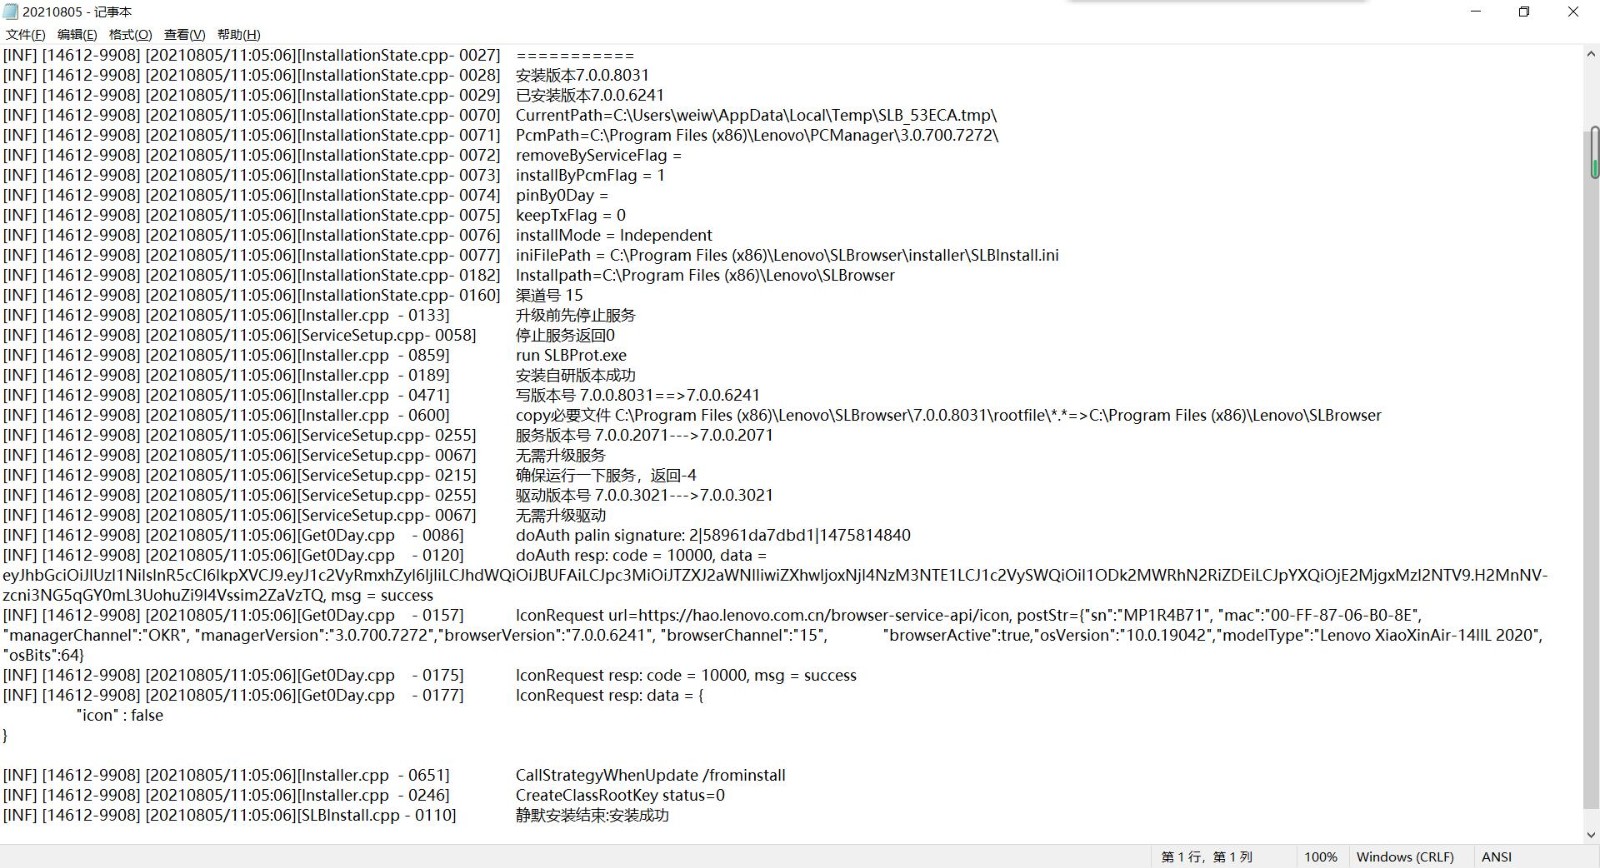Click the text 确保运行一下服务, 返回-4
Viewport: 1600px width, 868px height.
[606, 475]
